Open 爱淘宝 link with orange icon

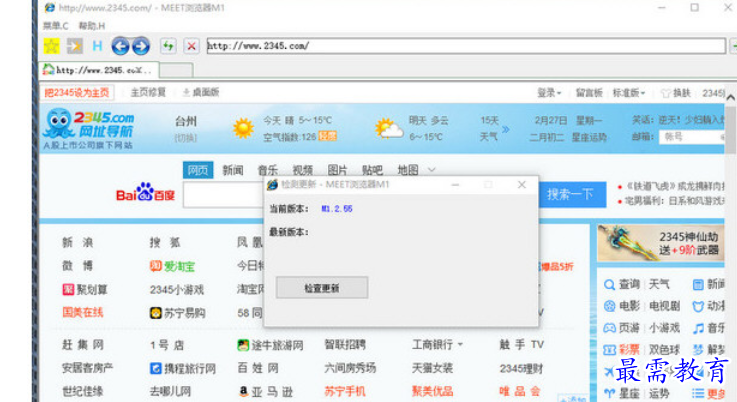click(x=172, y=266)
